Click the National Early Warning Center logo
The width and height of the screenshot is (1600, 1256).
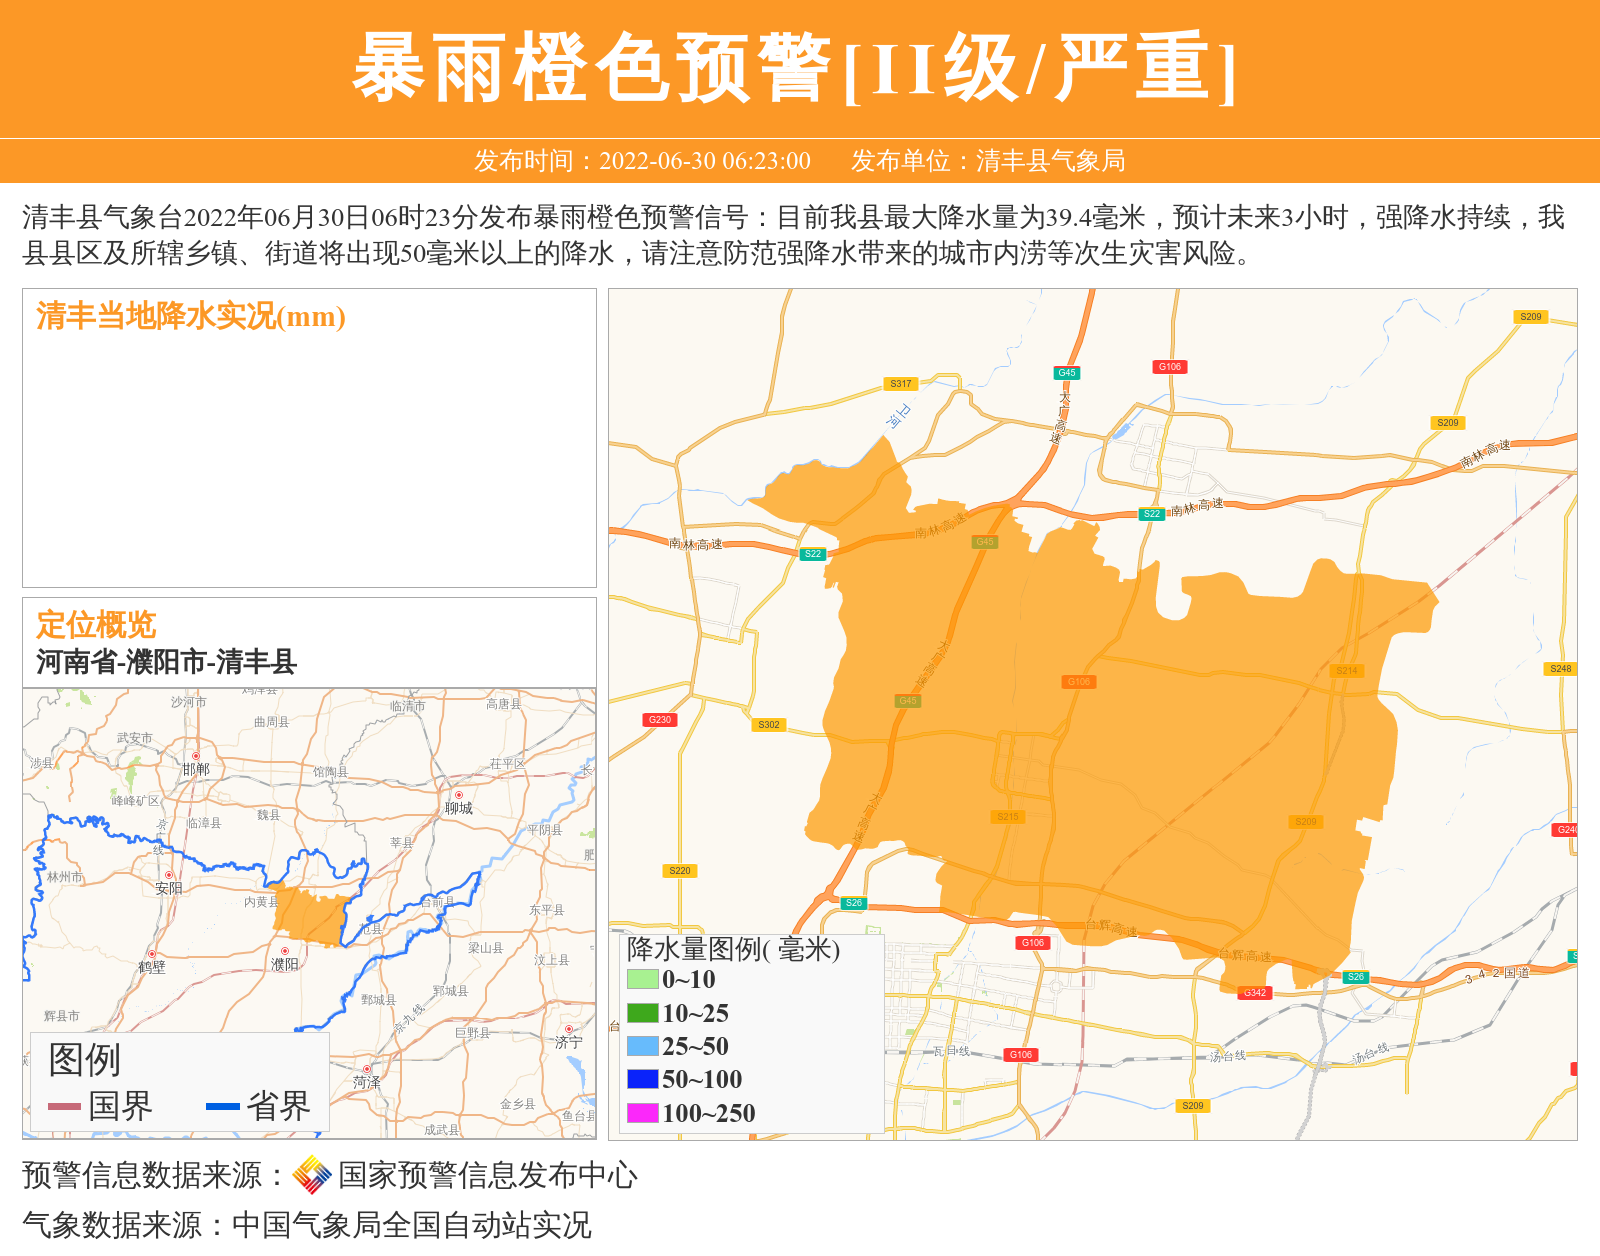point(312,1175)
